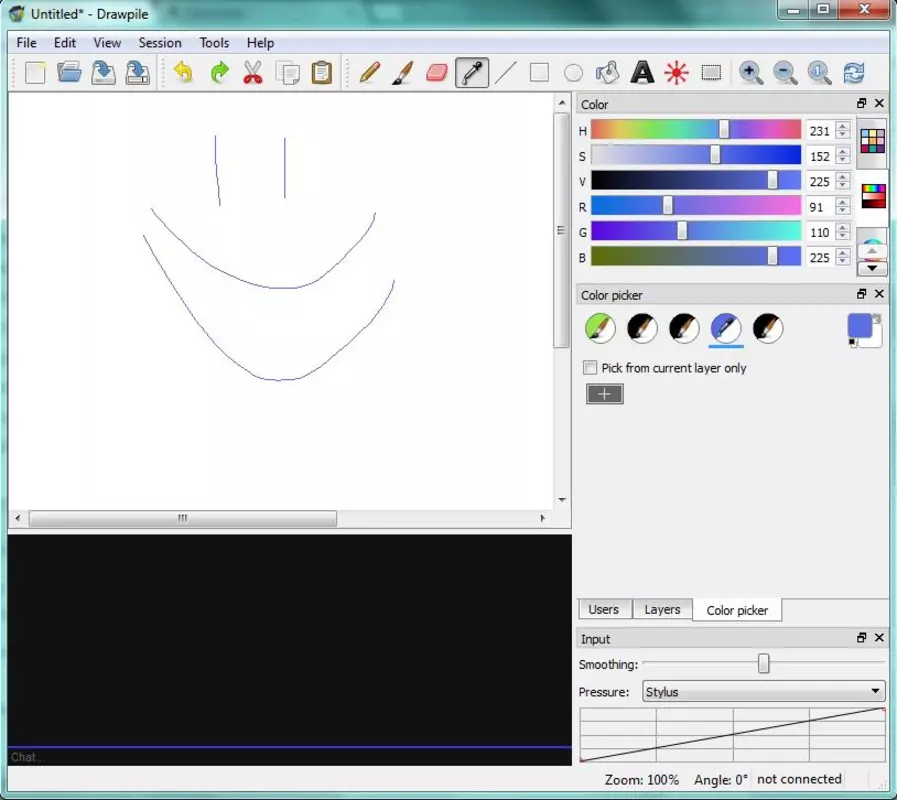The width and height of the screenshot is (897, 800).
Task: Click the Save As toolbar icon
Action: pyautogui.click(x=138, y=73)
